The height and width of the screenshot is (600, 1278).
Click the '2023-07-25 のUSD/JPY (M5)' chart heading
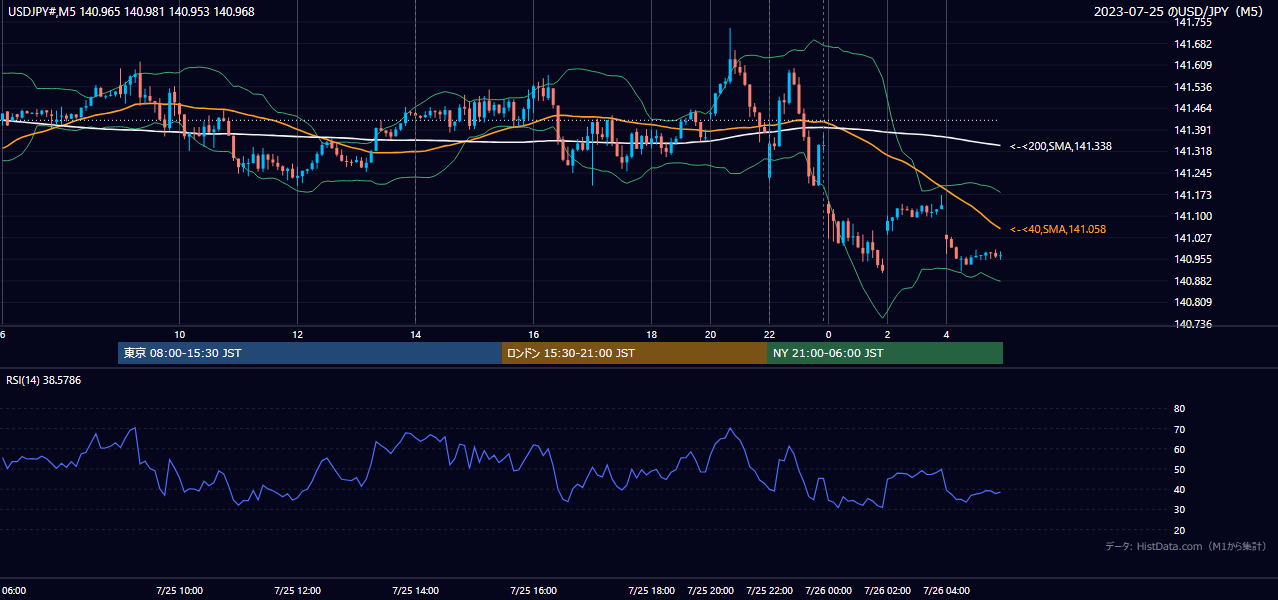point(1180,12)
